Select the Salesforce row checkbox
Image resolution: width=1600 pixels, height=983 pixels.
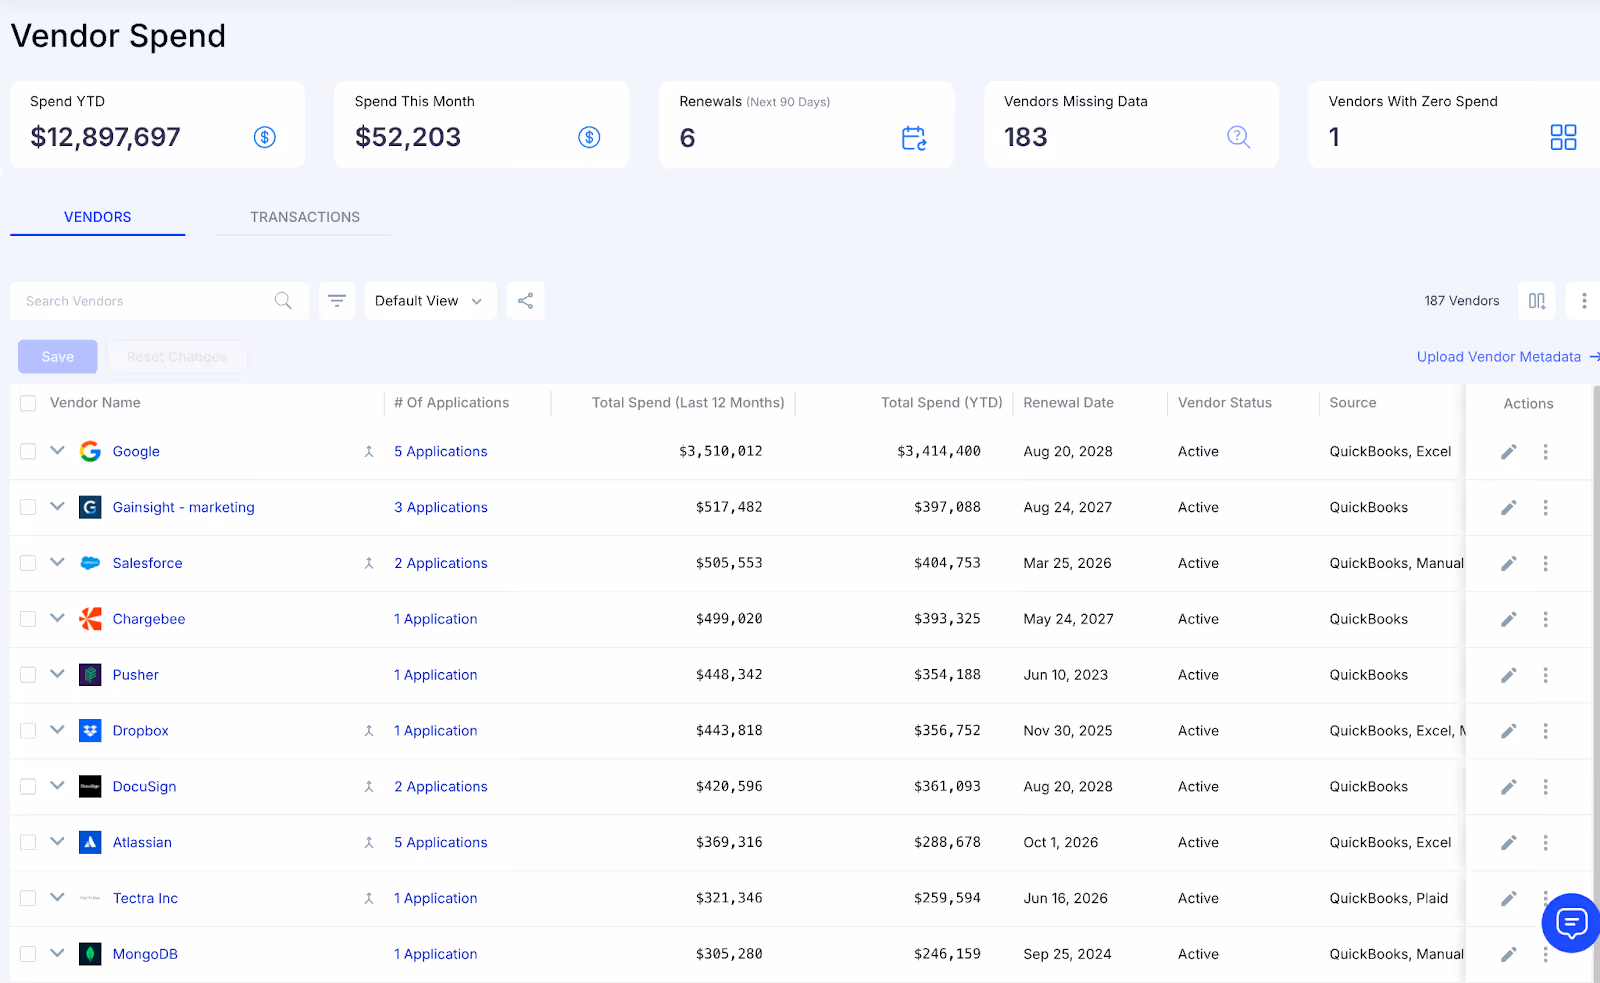pos(28,563)
